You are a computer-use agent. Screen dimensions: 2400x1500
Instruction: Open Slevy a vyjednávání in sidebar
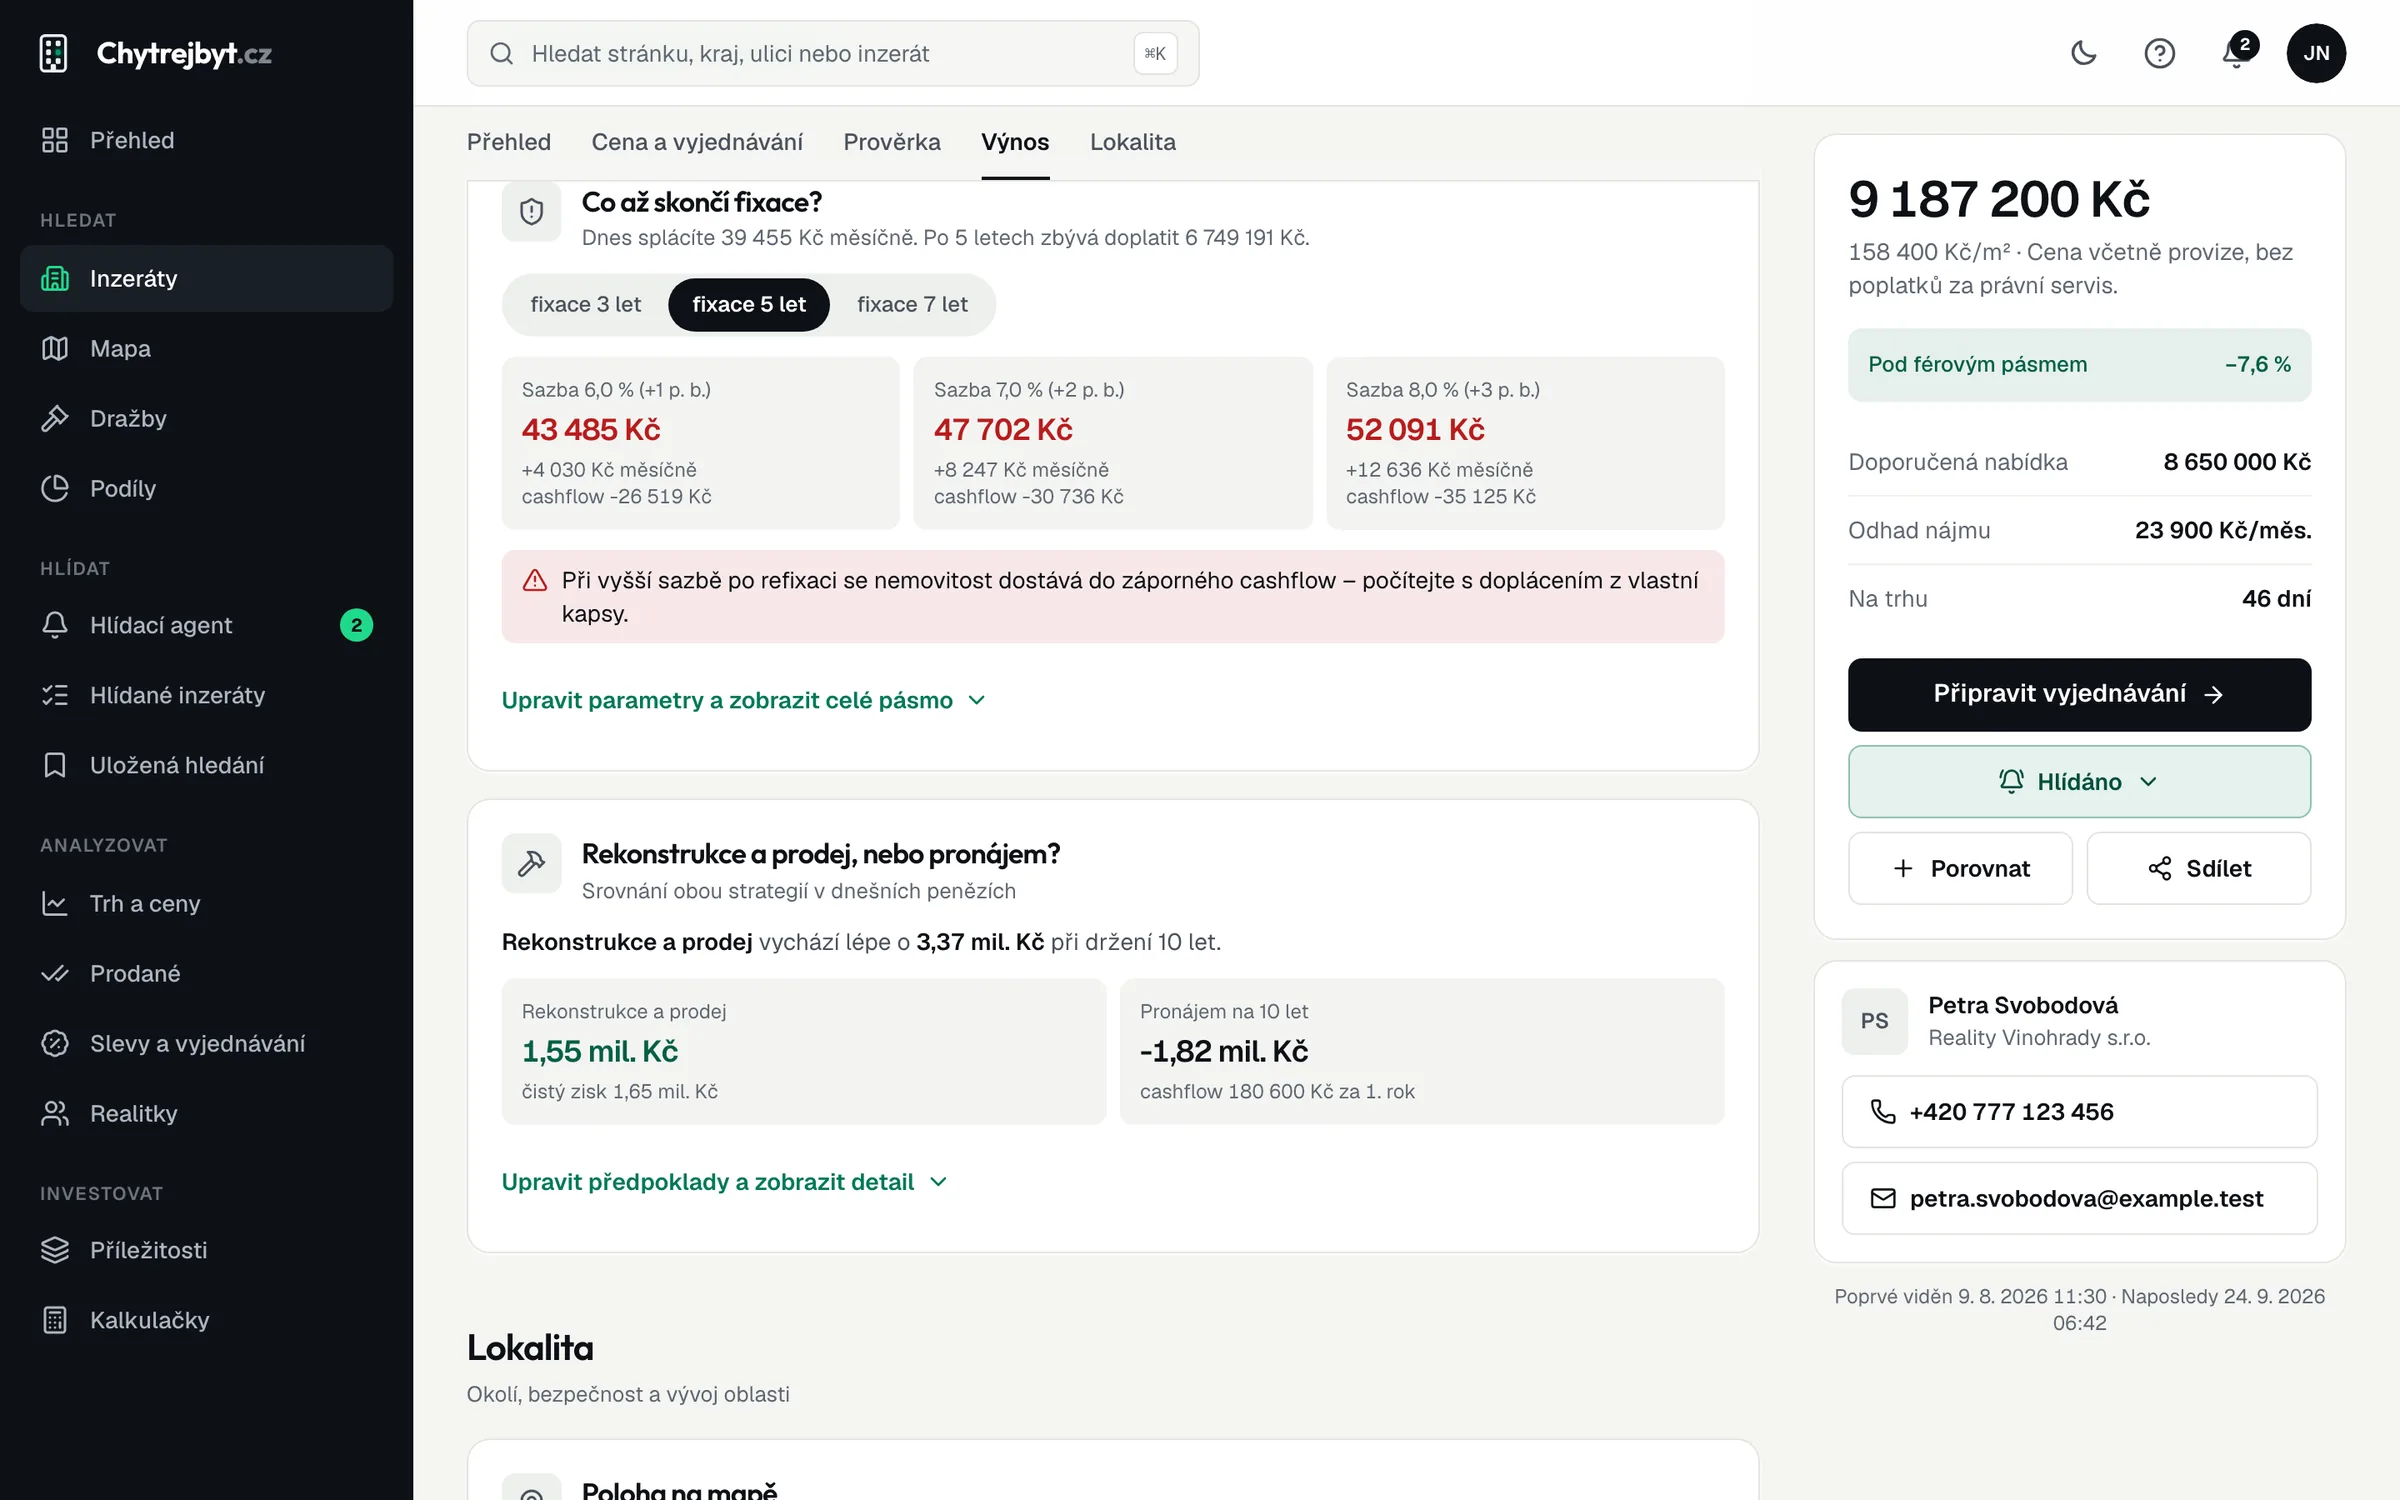(207, 1043)
